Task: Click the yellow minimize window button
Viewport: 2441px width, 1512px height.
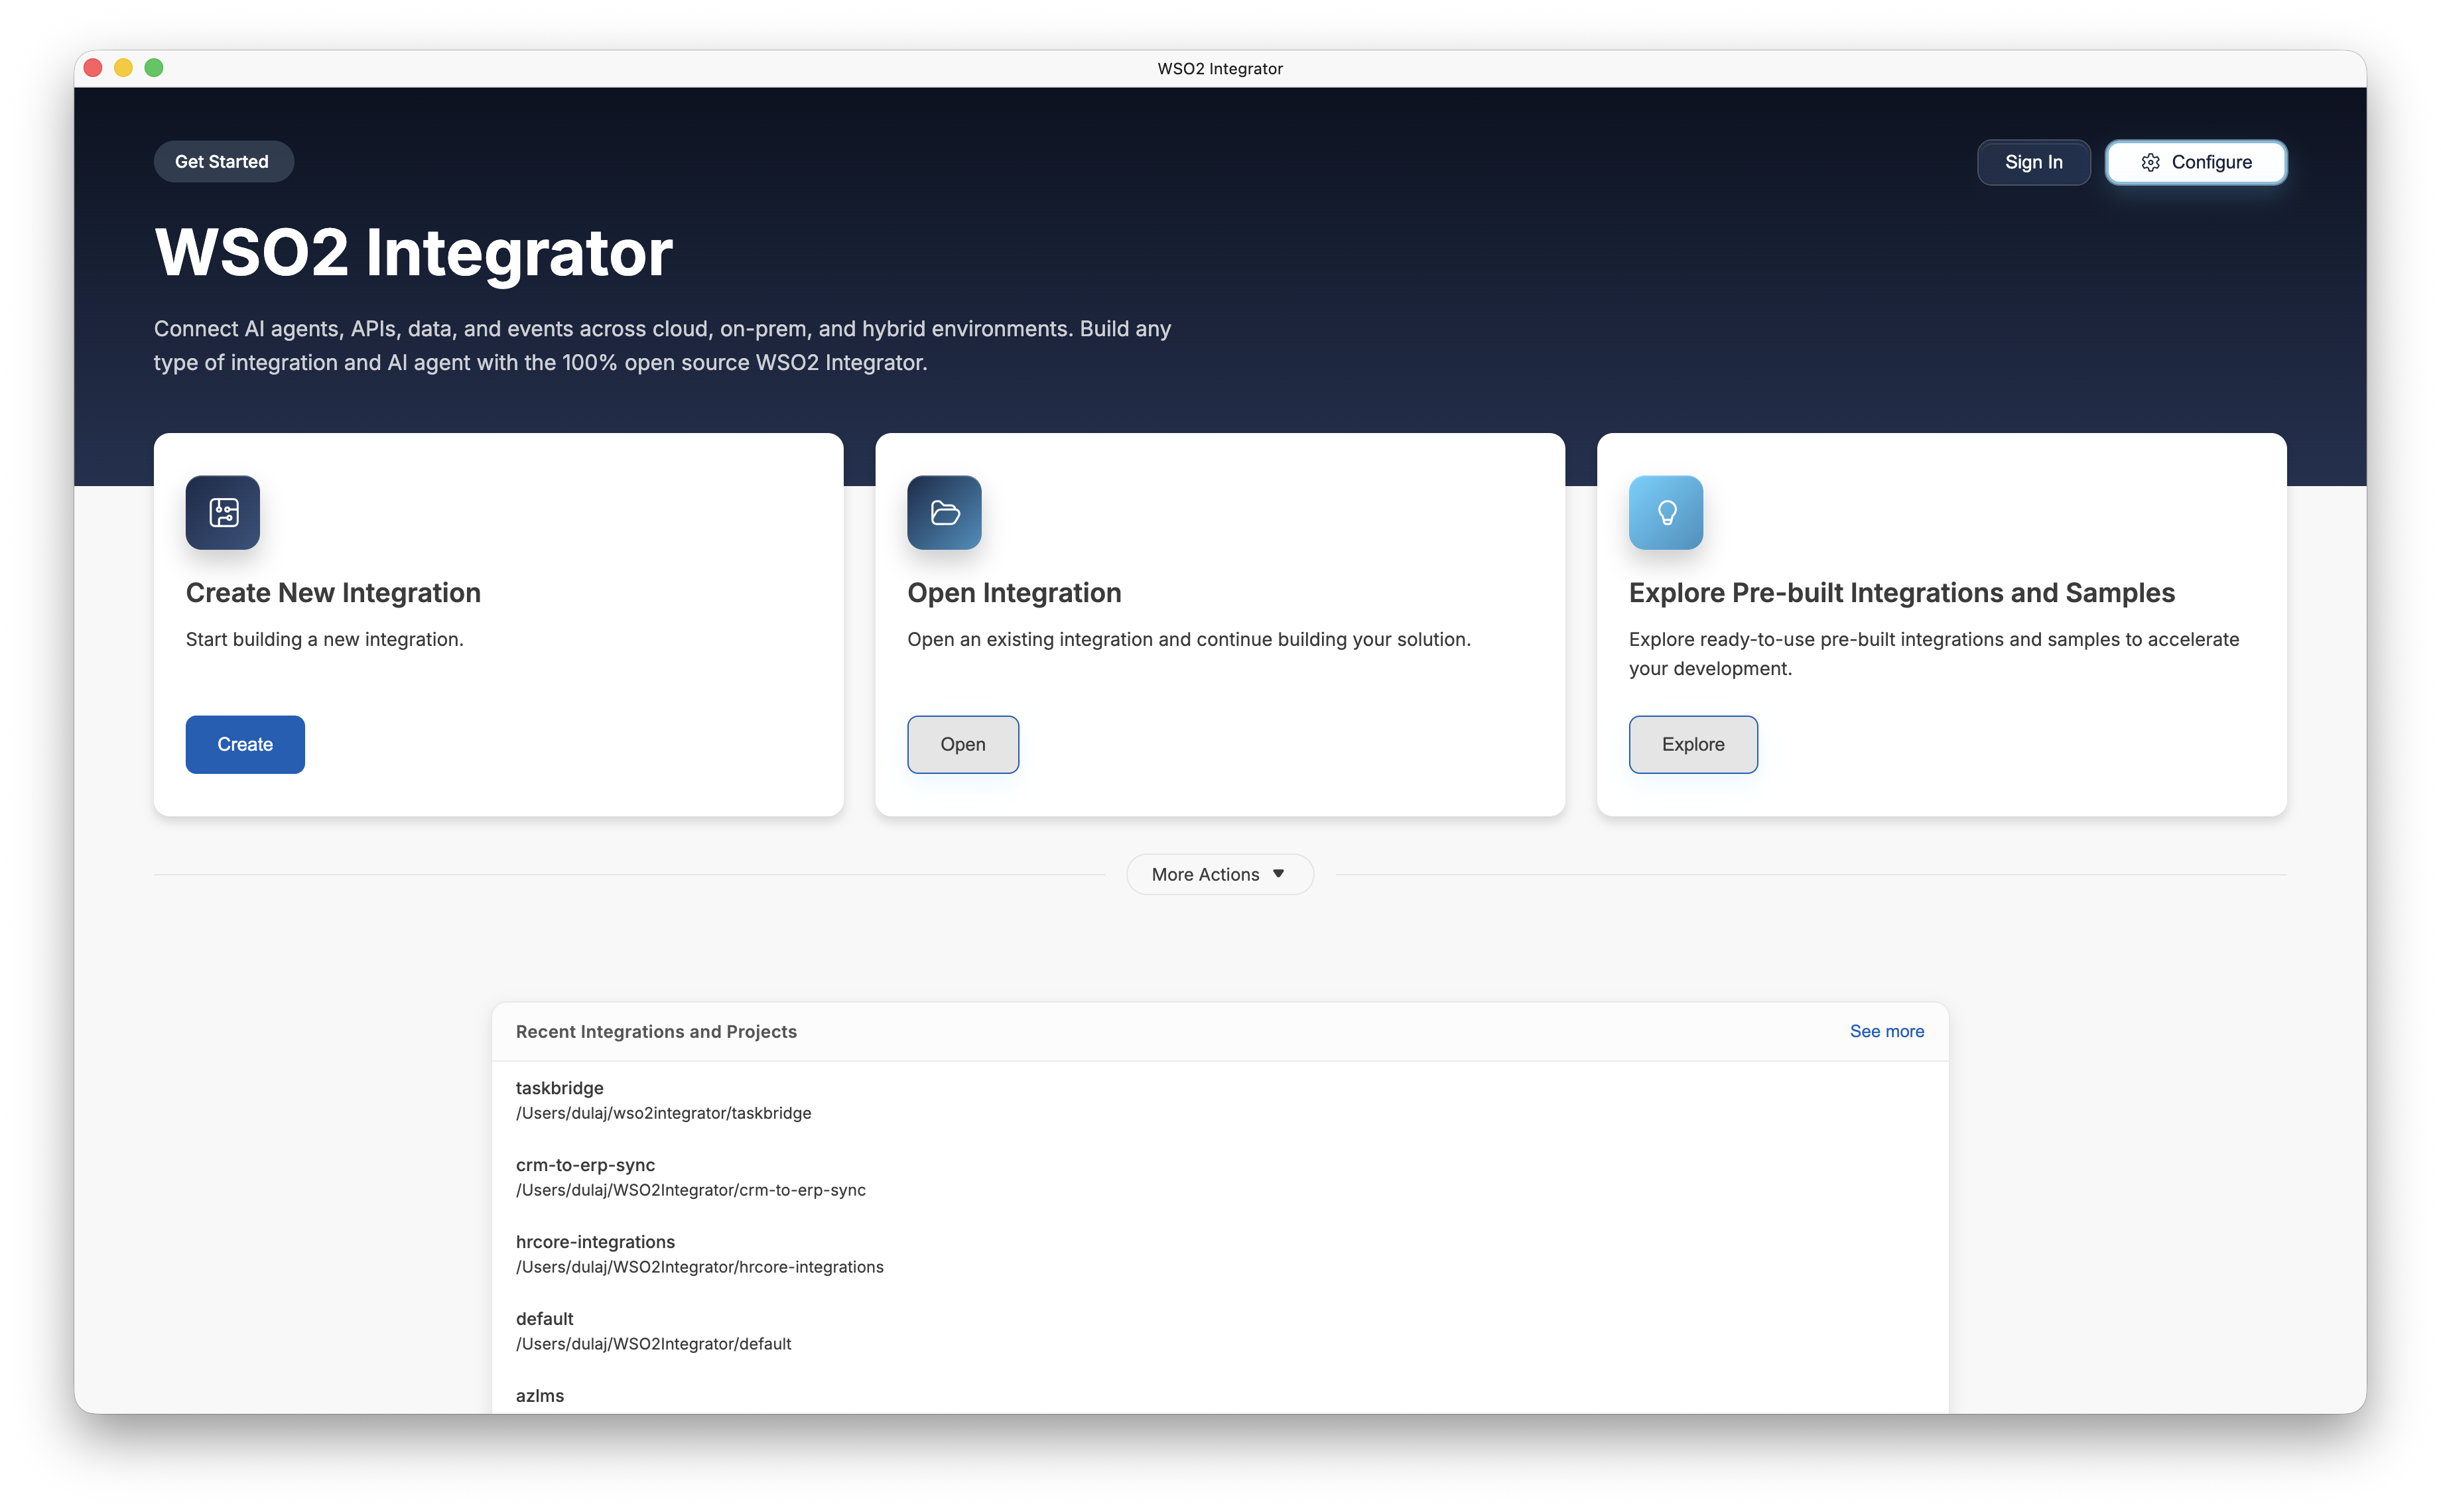Action: pos(123,68)
